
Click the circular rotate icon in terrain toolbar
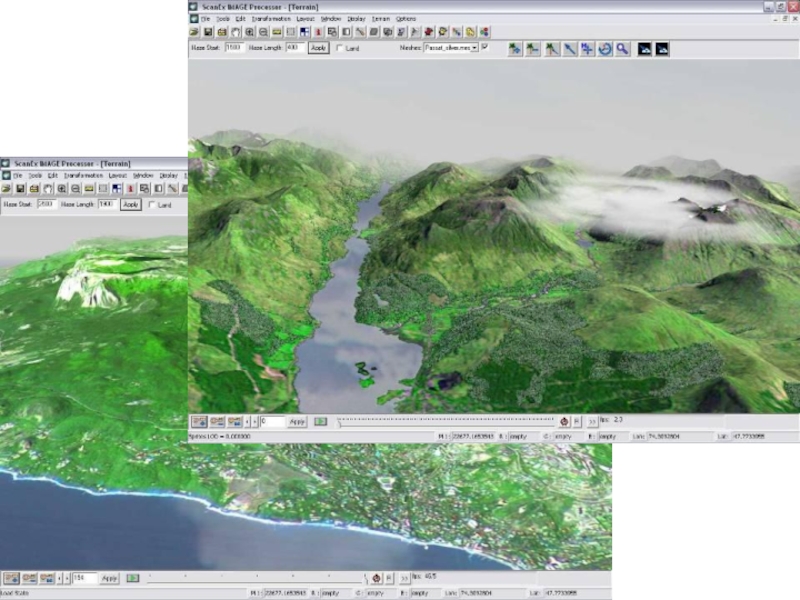605,48
